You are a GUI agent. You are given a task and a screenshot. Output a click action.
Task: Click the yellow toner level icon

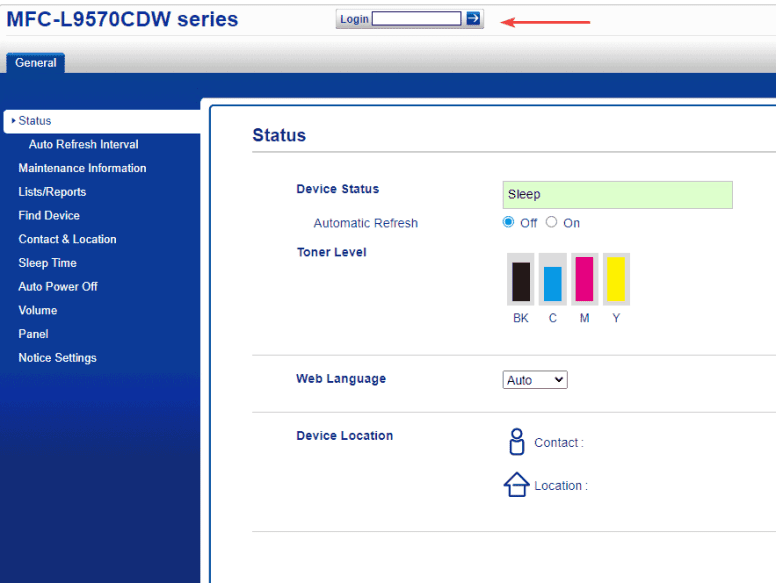point(616,280)
